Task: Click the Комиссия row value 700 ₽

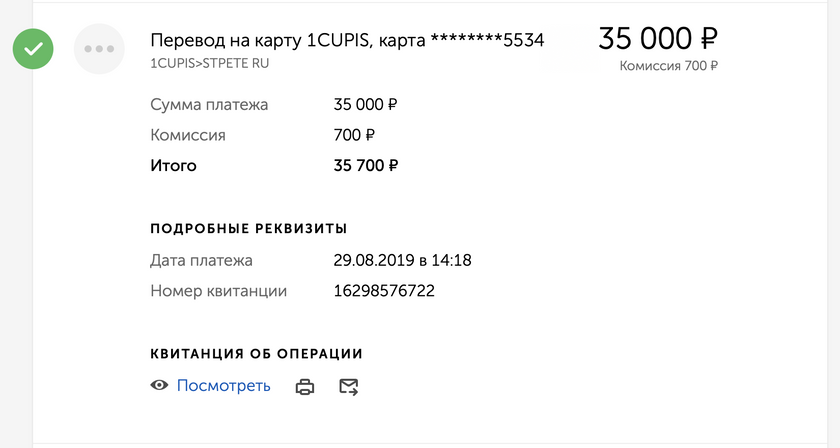Action: point(354,135)
